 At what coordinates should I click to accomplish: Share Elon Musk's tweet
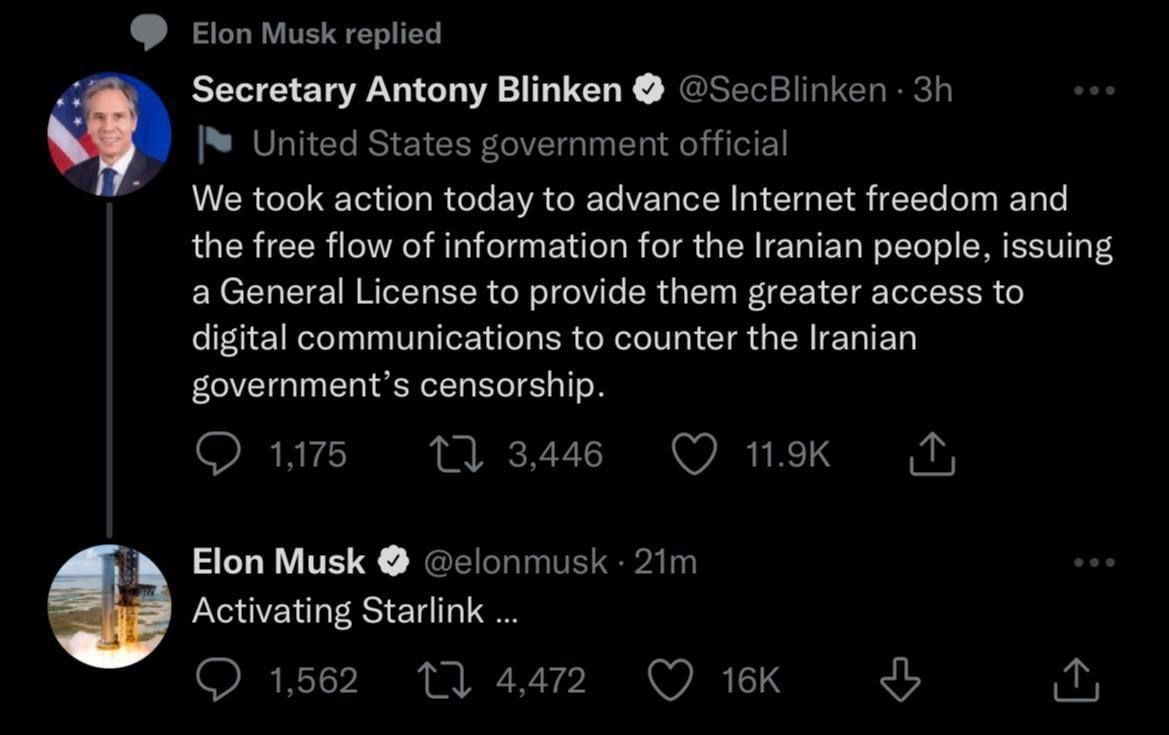(x=1076, y=681)
